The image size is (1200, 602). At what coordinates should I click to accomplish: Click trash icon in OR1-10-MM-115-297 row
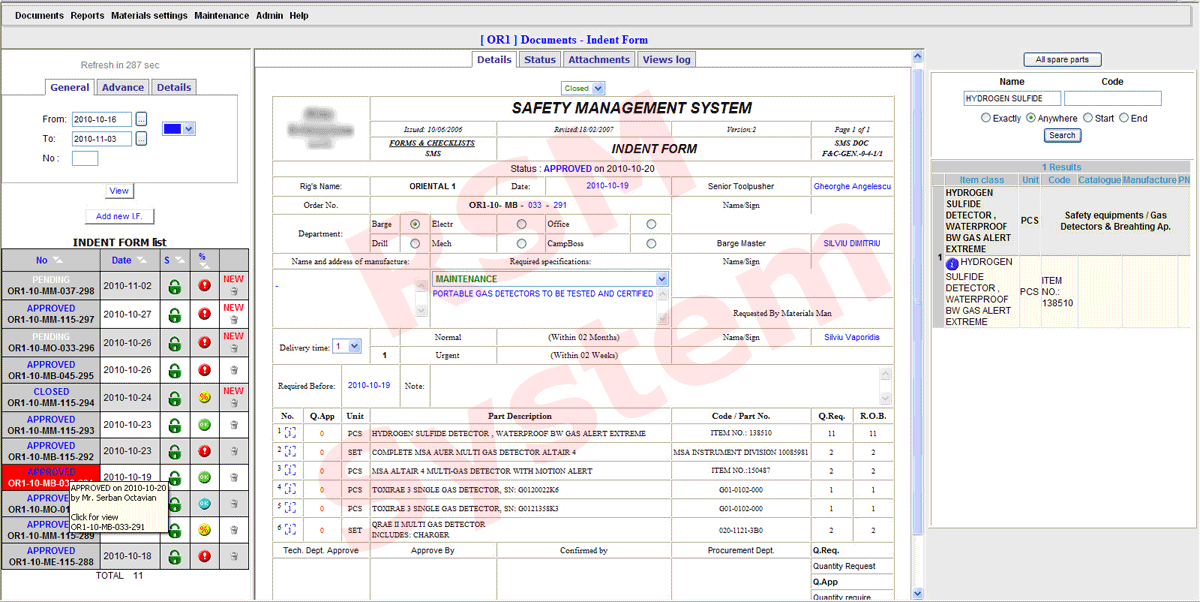233,320
